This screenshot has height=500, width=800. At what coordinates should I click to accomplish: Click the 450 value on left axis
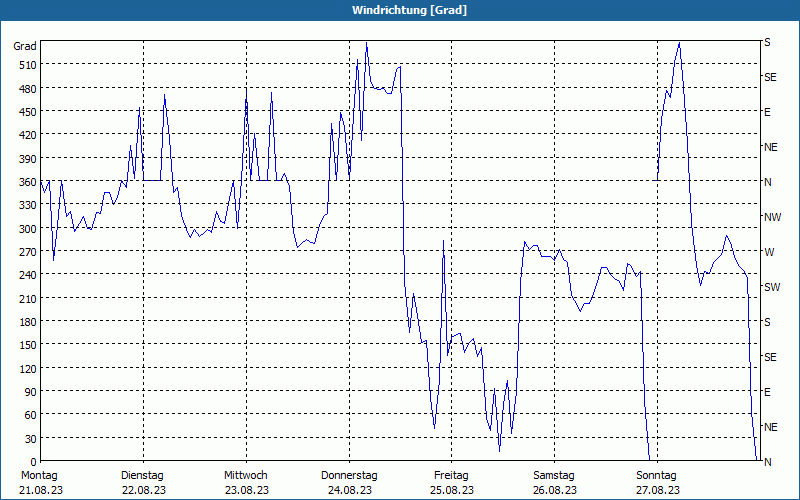click(25, 111)
